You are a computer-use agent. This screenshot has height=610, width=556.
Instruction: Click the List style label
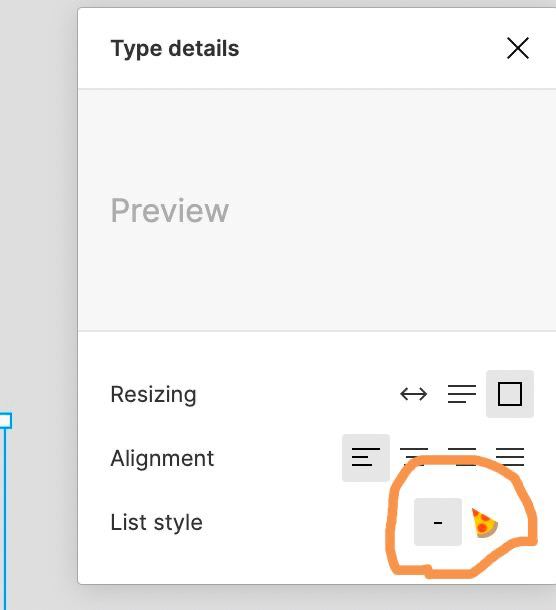click(x=156, y=522)
